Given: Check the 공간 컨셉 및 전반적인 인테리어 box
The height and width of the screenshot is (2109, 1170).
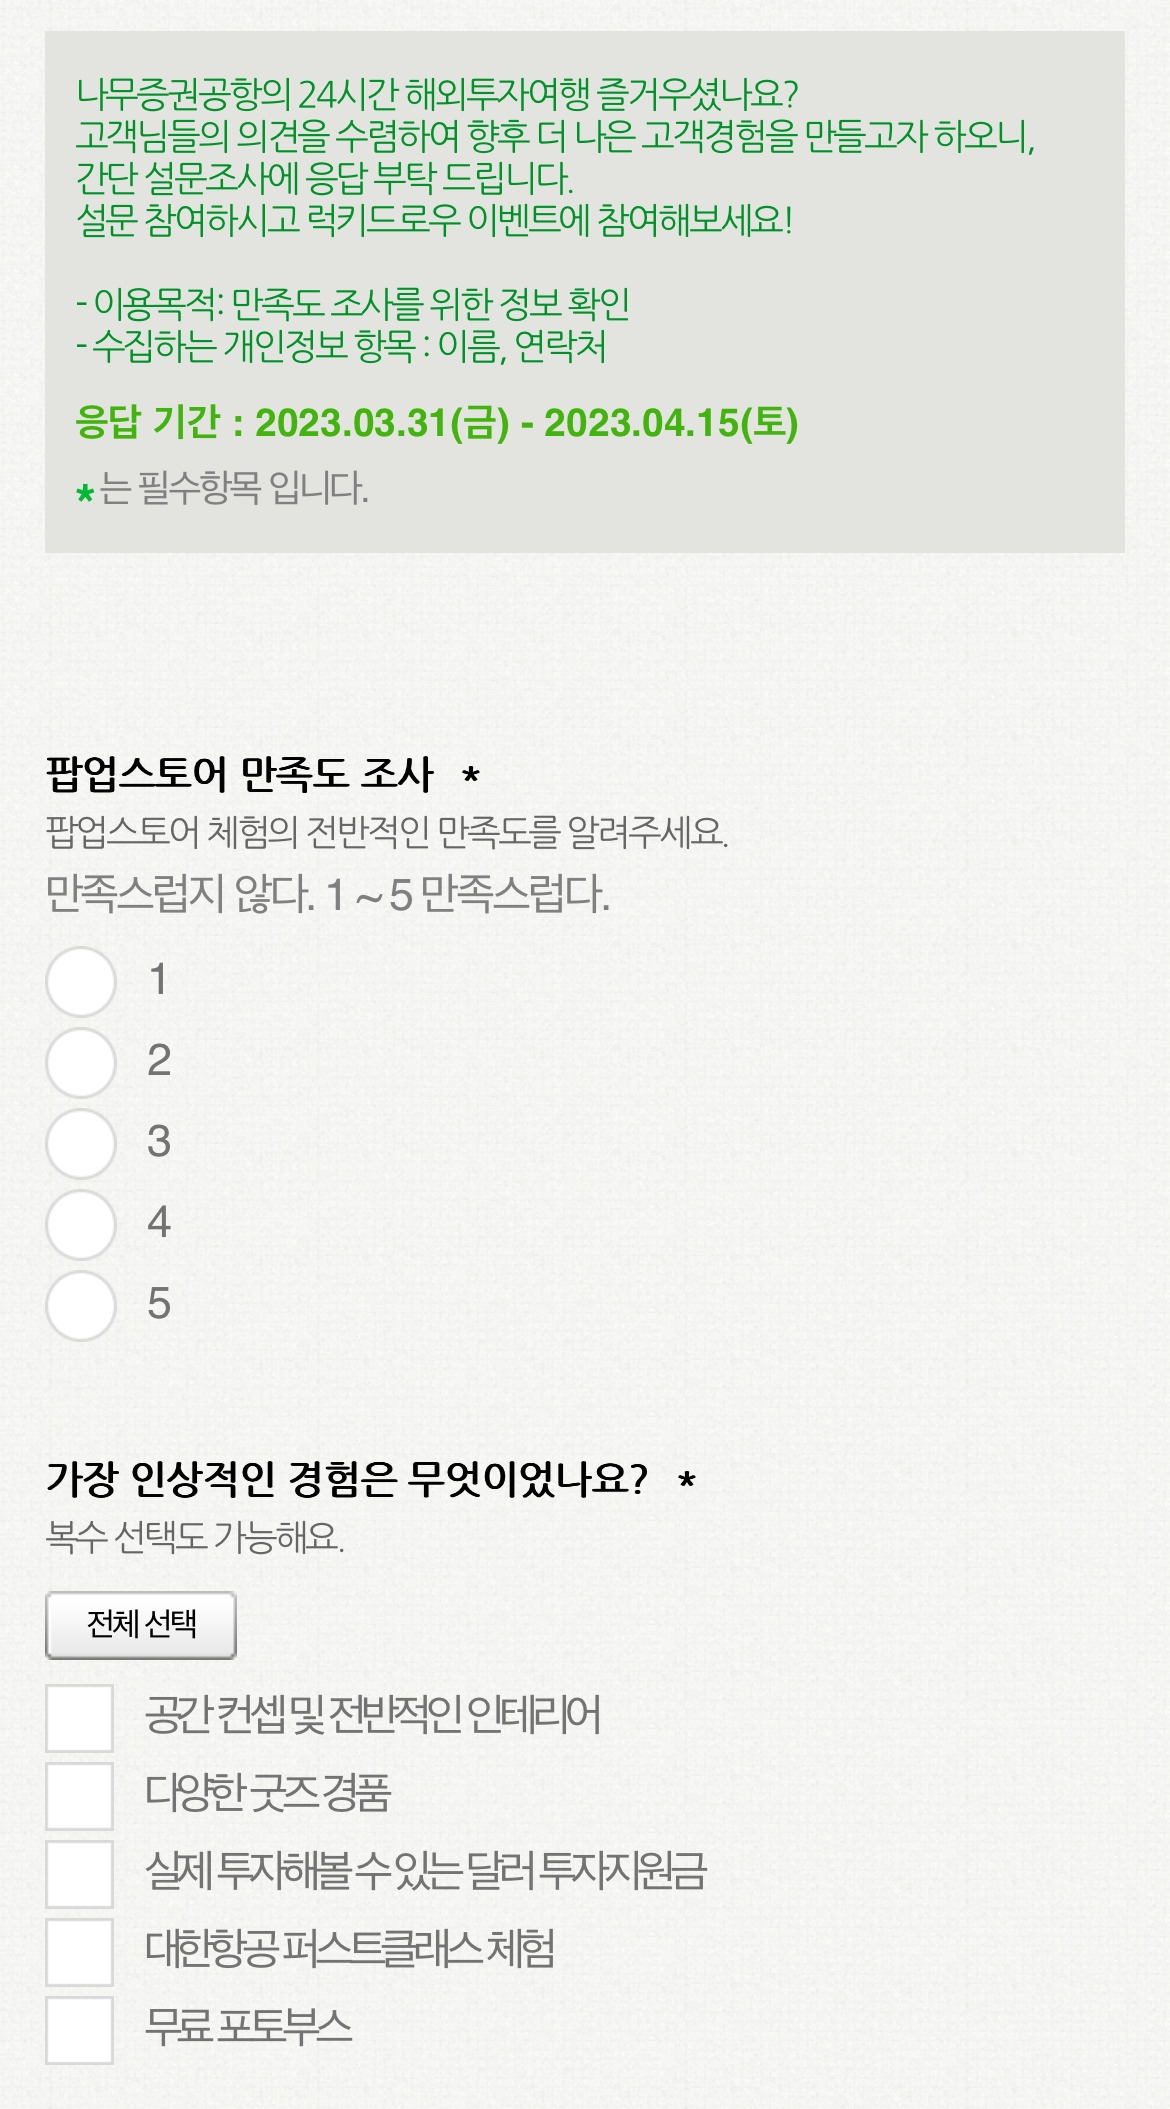Looking at the screenshot, I should coord(79,1718).
